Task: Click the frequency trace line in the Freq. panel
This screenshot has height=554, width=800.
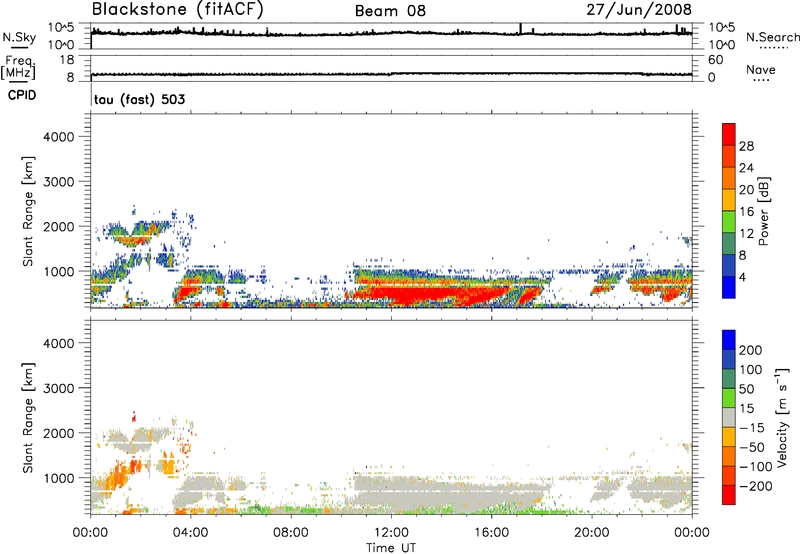Action: click(391, 74)
